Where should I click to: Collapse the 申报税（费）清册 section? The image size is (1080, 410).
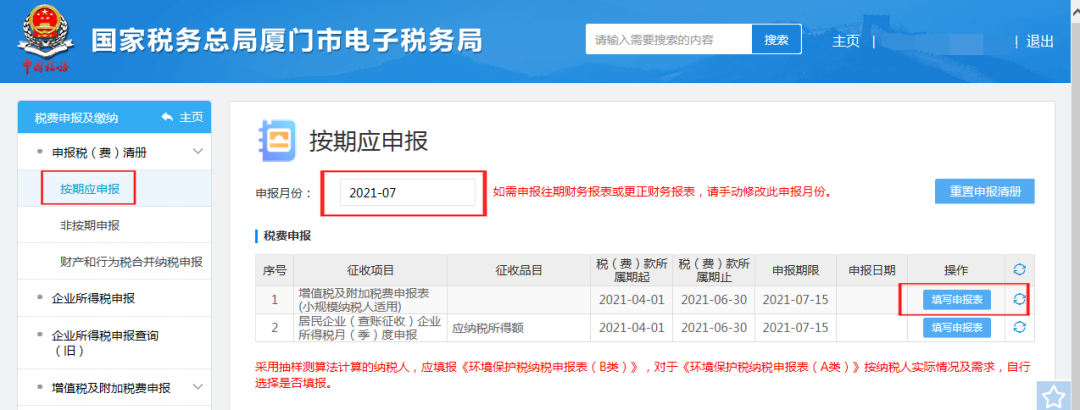coord(197,152)
